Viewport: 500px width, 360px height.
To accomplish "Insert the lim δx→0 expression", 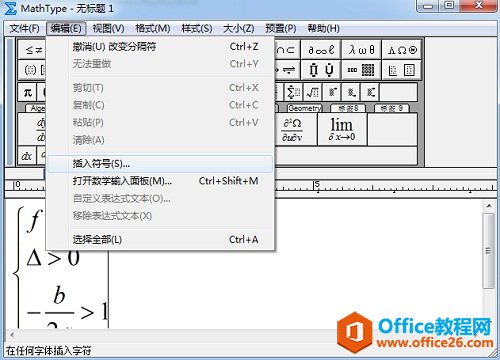I will [x=342, y=129].
